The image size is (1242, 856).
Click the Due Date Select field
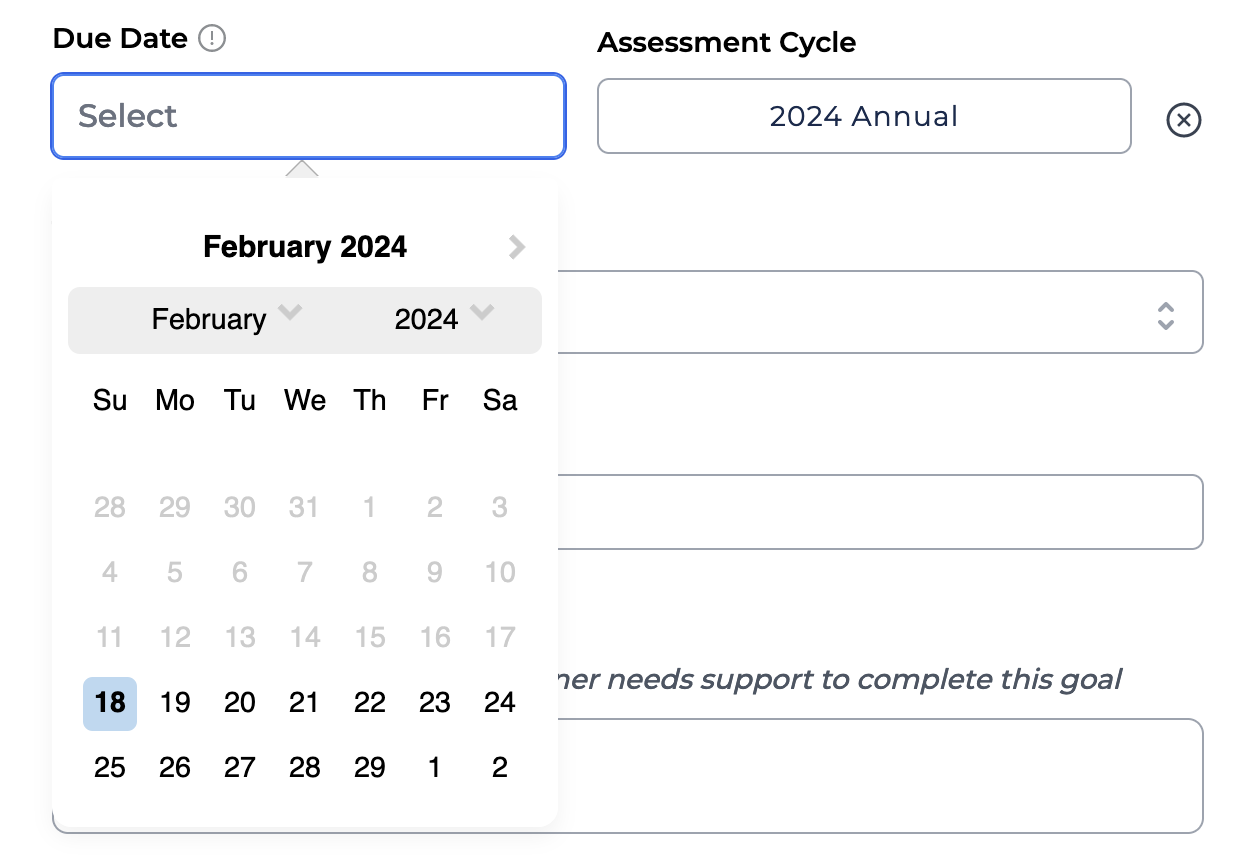coord(308,116)
